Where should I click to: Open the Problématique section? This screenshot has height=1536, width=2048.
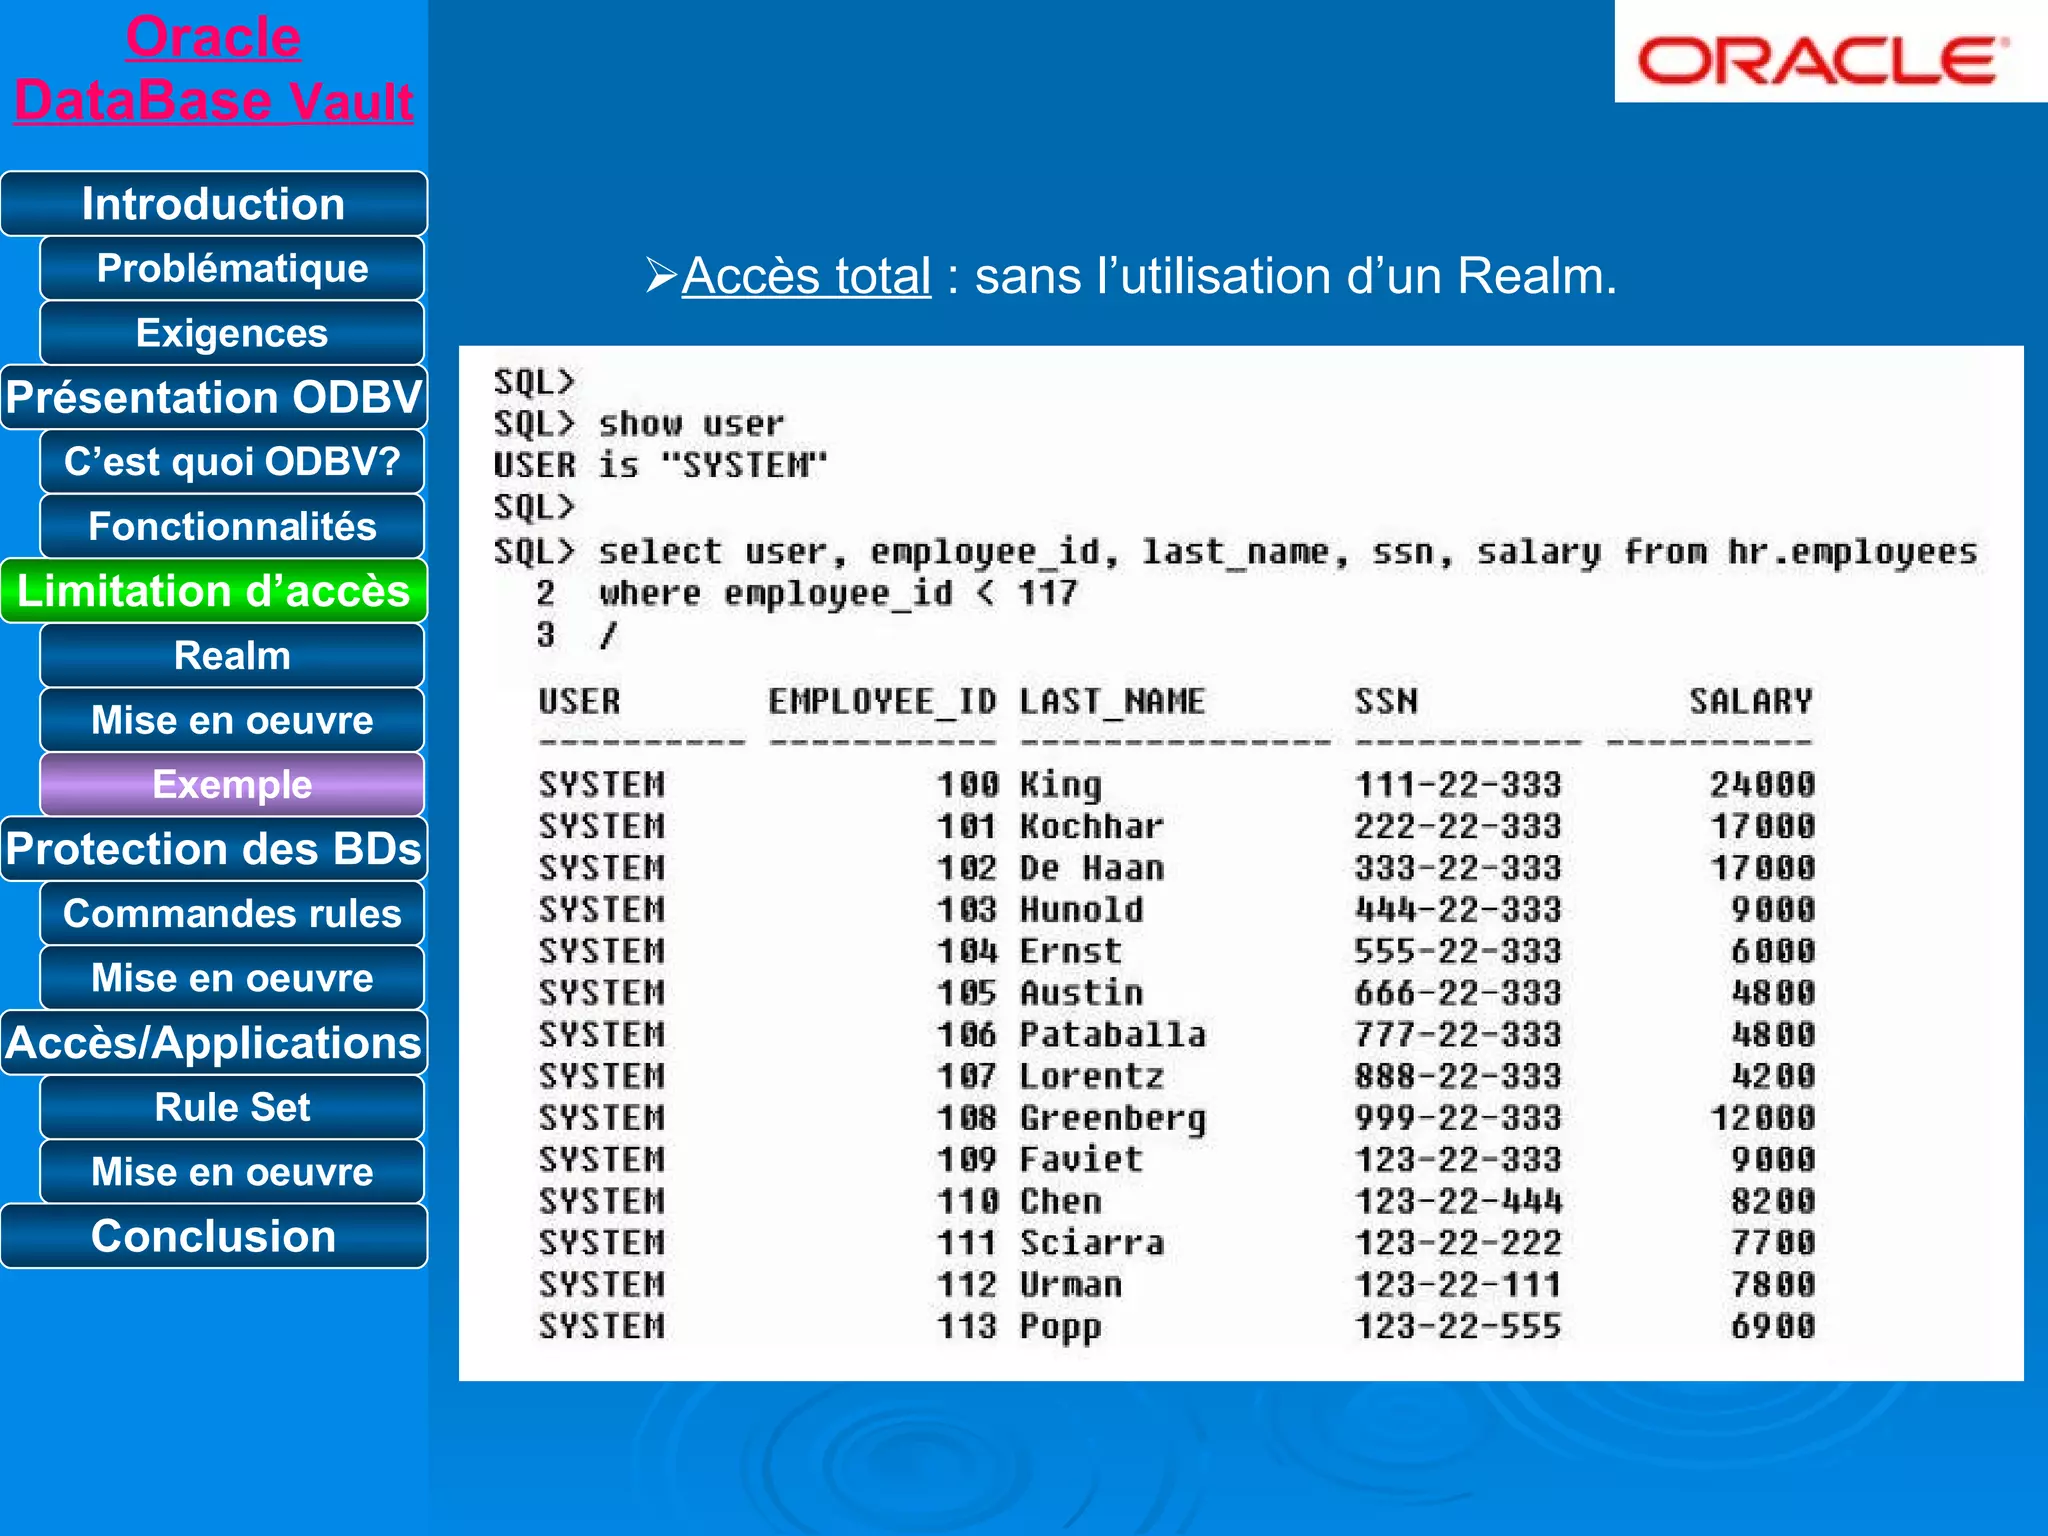[x=232, y=268]
